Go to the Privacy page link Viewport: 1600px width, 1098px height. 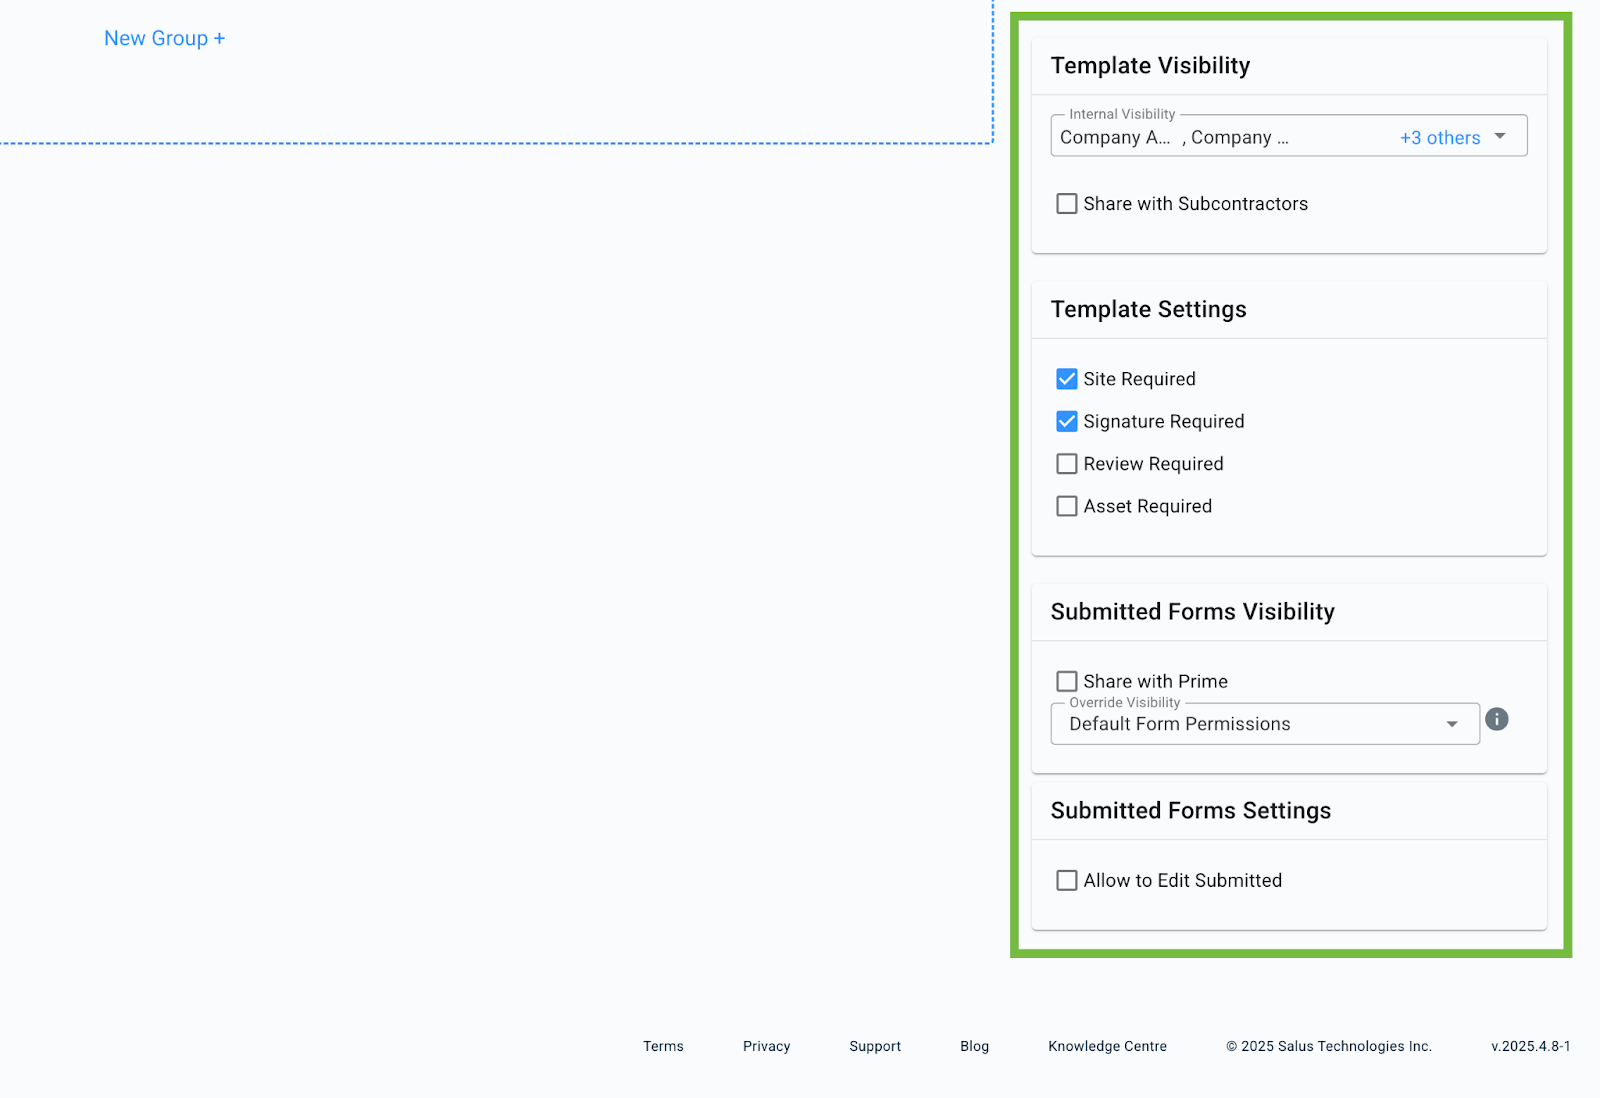click(766, 1046)
